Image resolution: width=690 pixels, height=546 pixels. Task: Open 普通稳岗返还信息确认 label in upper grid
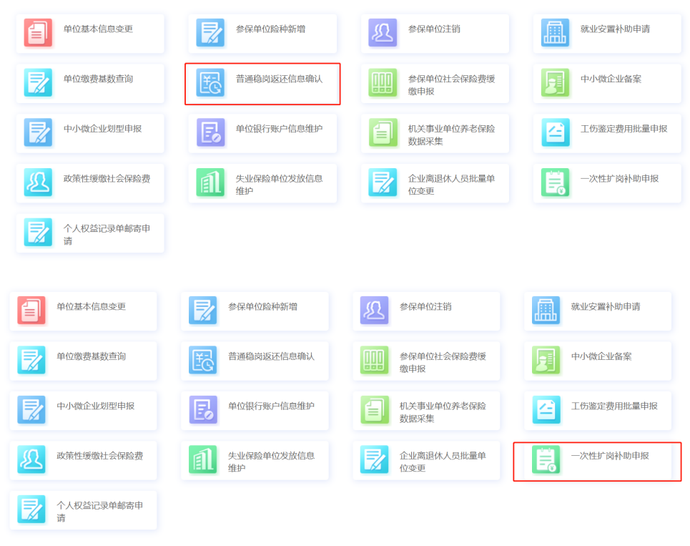click(x=279, y=79)
